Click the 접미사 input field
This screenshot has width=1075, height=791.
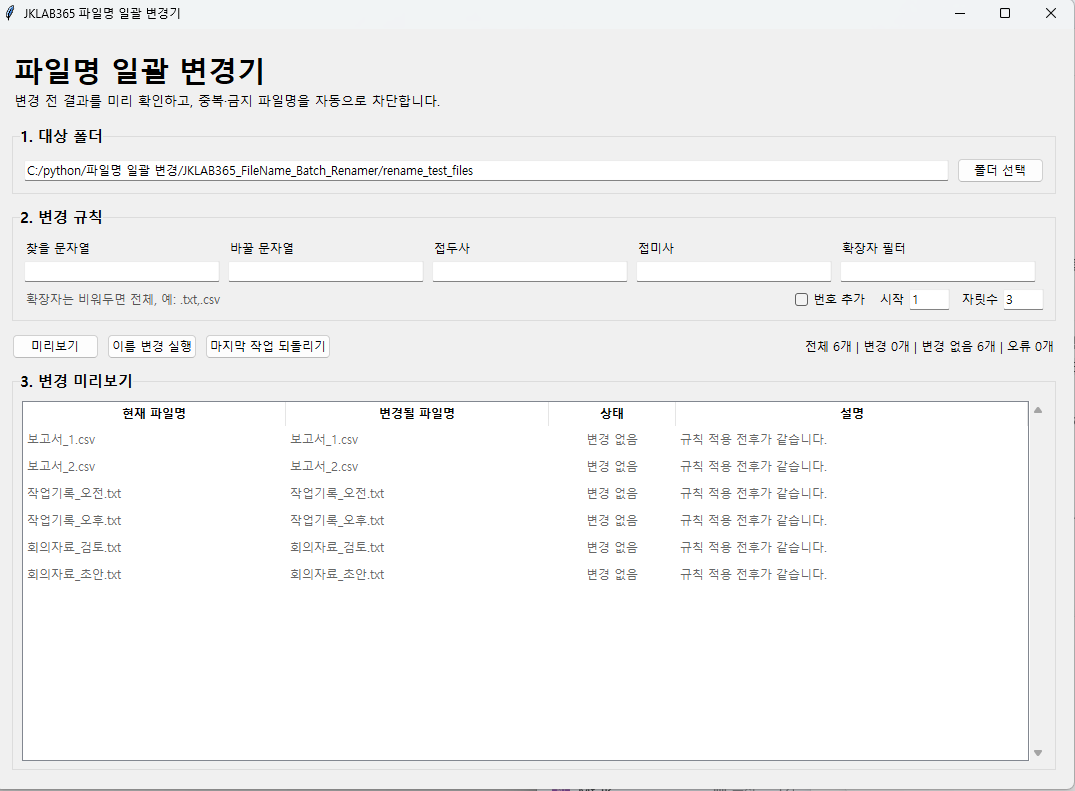pyautogui.click(x=734, y=271)
